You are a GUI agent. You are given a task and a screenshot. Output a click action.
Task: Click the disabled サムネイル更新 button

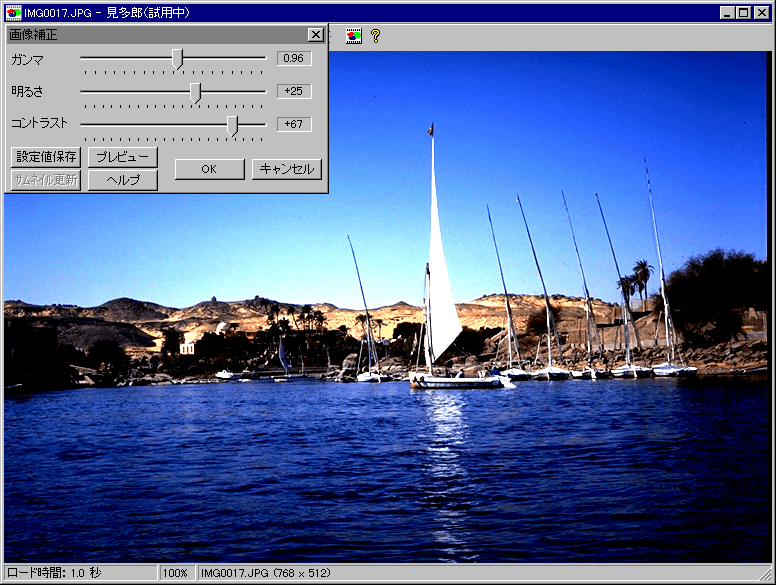click(46, 180)
